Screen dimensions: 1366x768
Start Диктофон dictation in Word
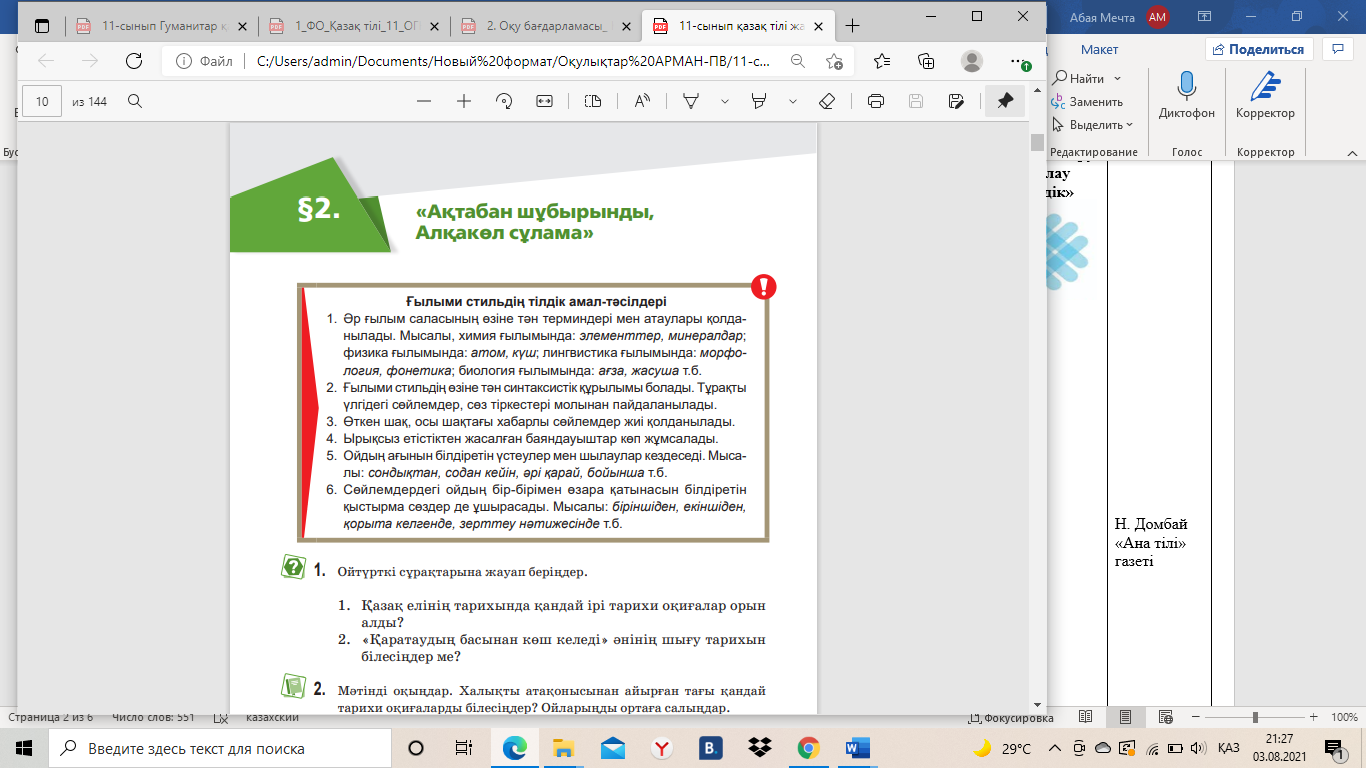tap(1187, 97)
